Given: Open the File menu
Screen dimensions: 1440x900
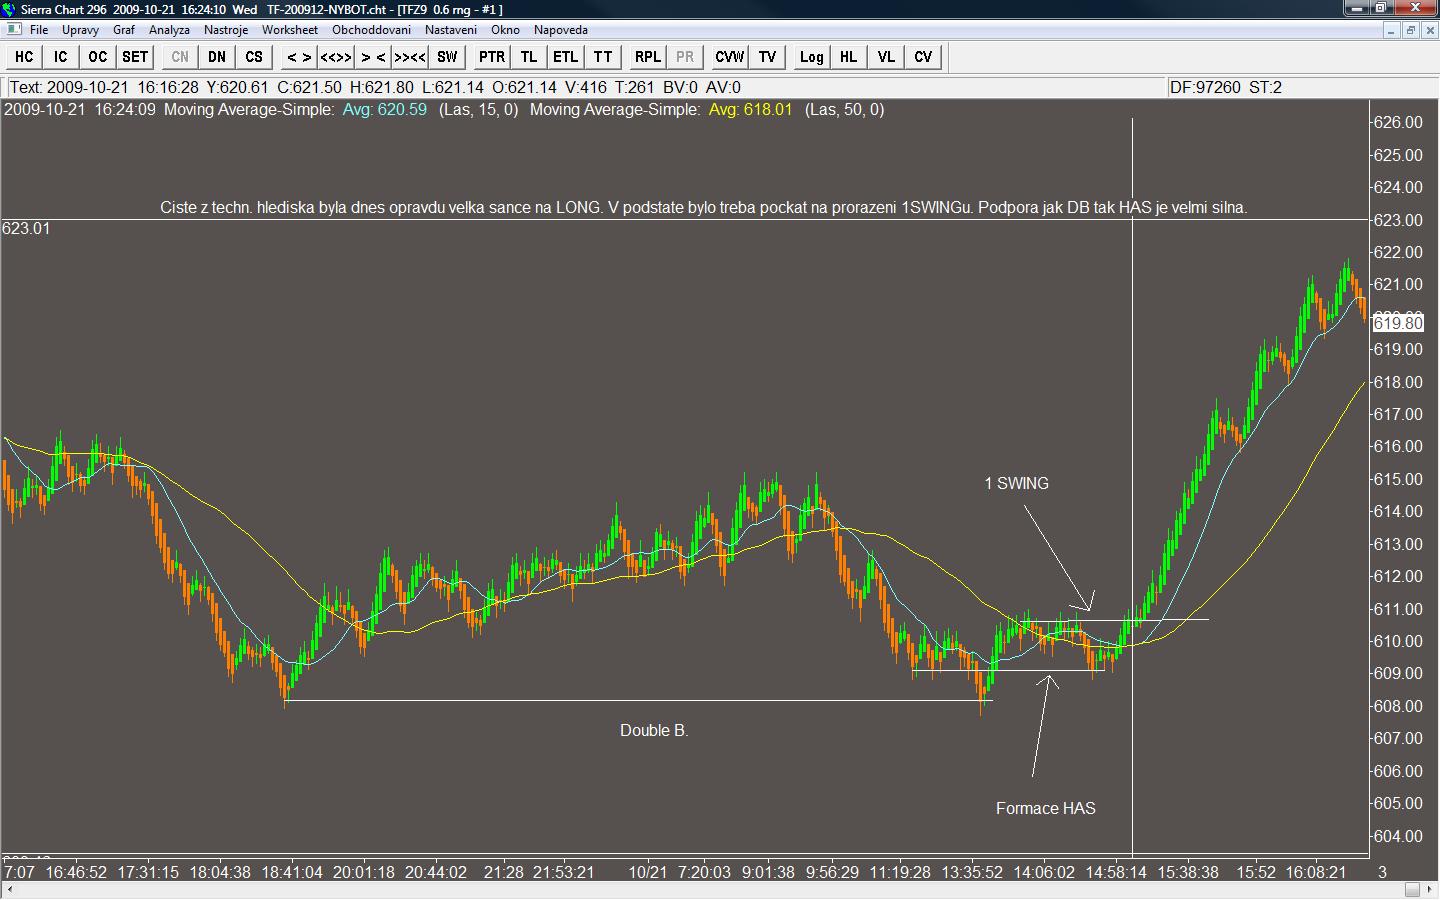Looking at the screenshot, I should [39, 30].
